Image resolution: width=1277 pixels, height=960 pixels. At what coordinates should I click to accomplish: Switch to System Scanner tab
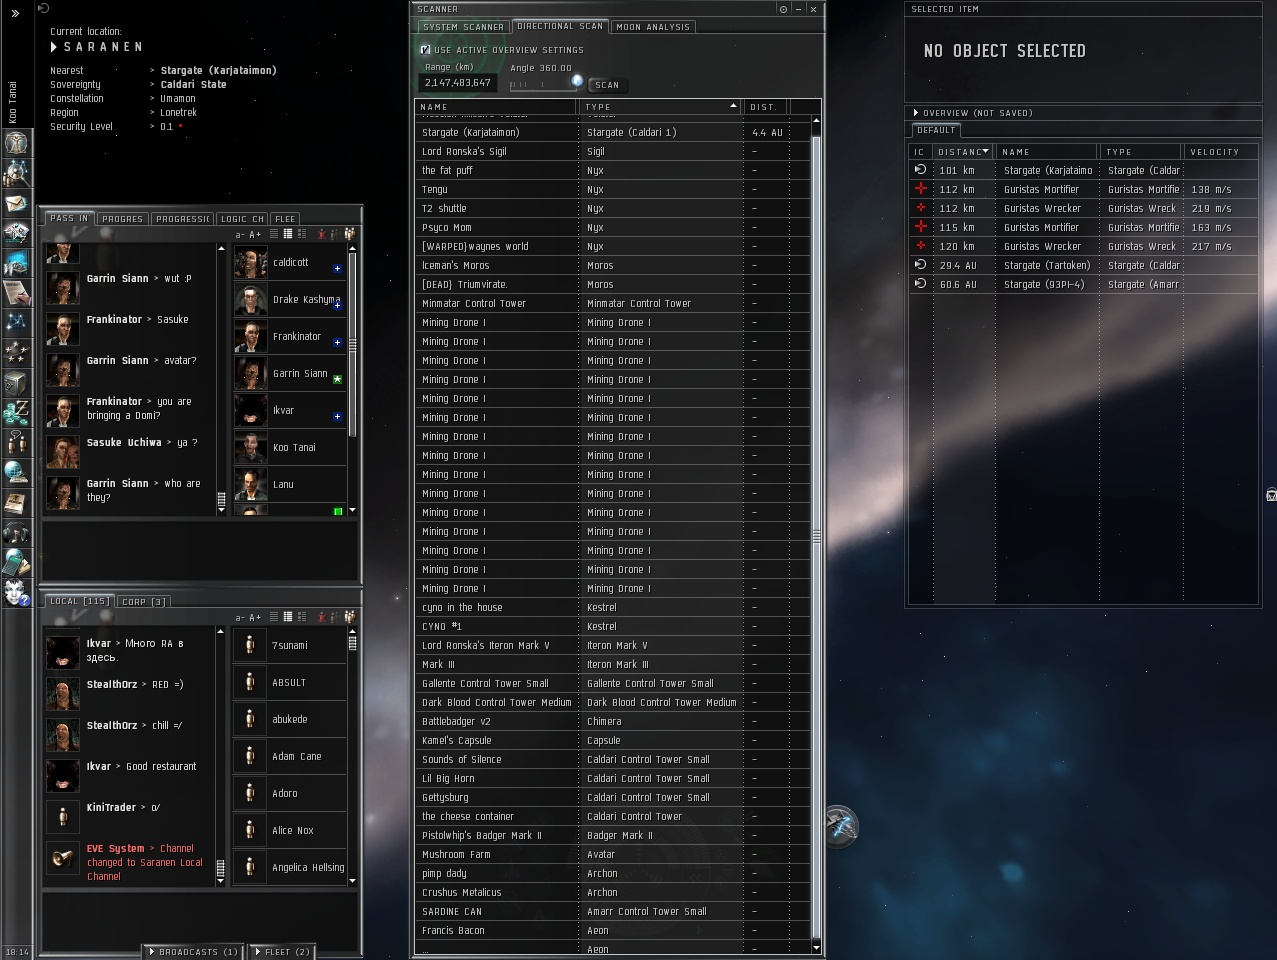[x=464, y=27]
